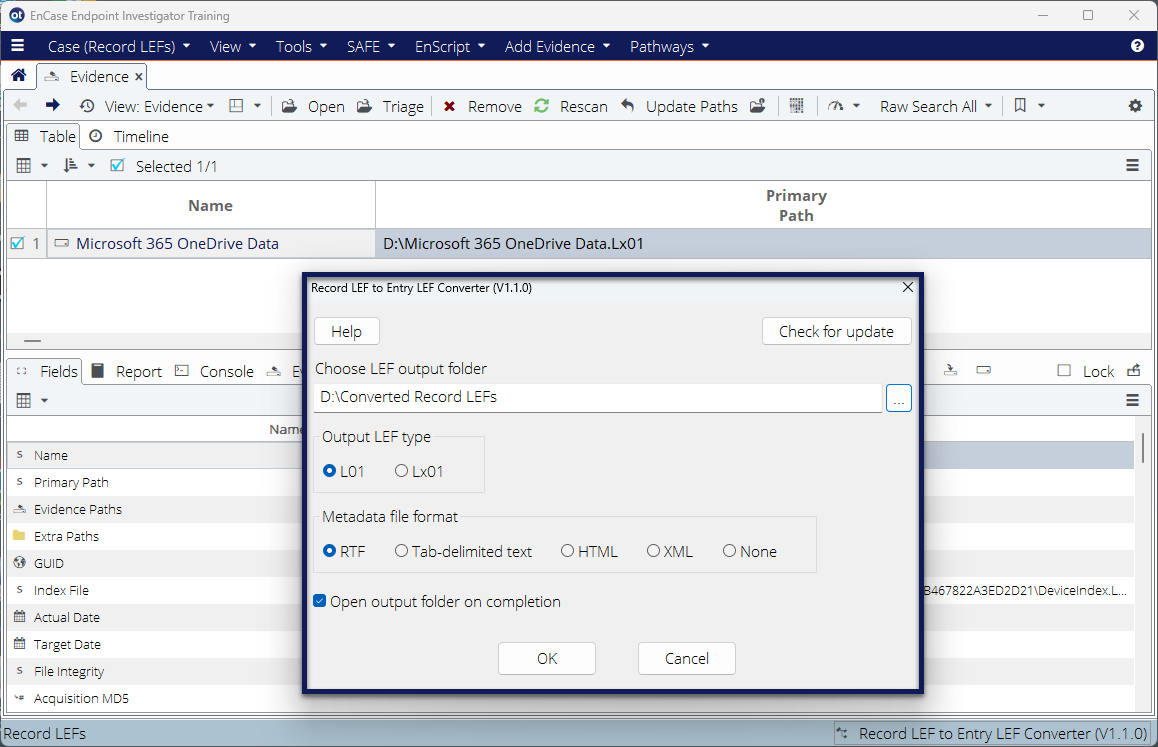The height and width of the screenshot is (747, 1158).
Task: Click Check for update
Action: [x=836, y=331]
